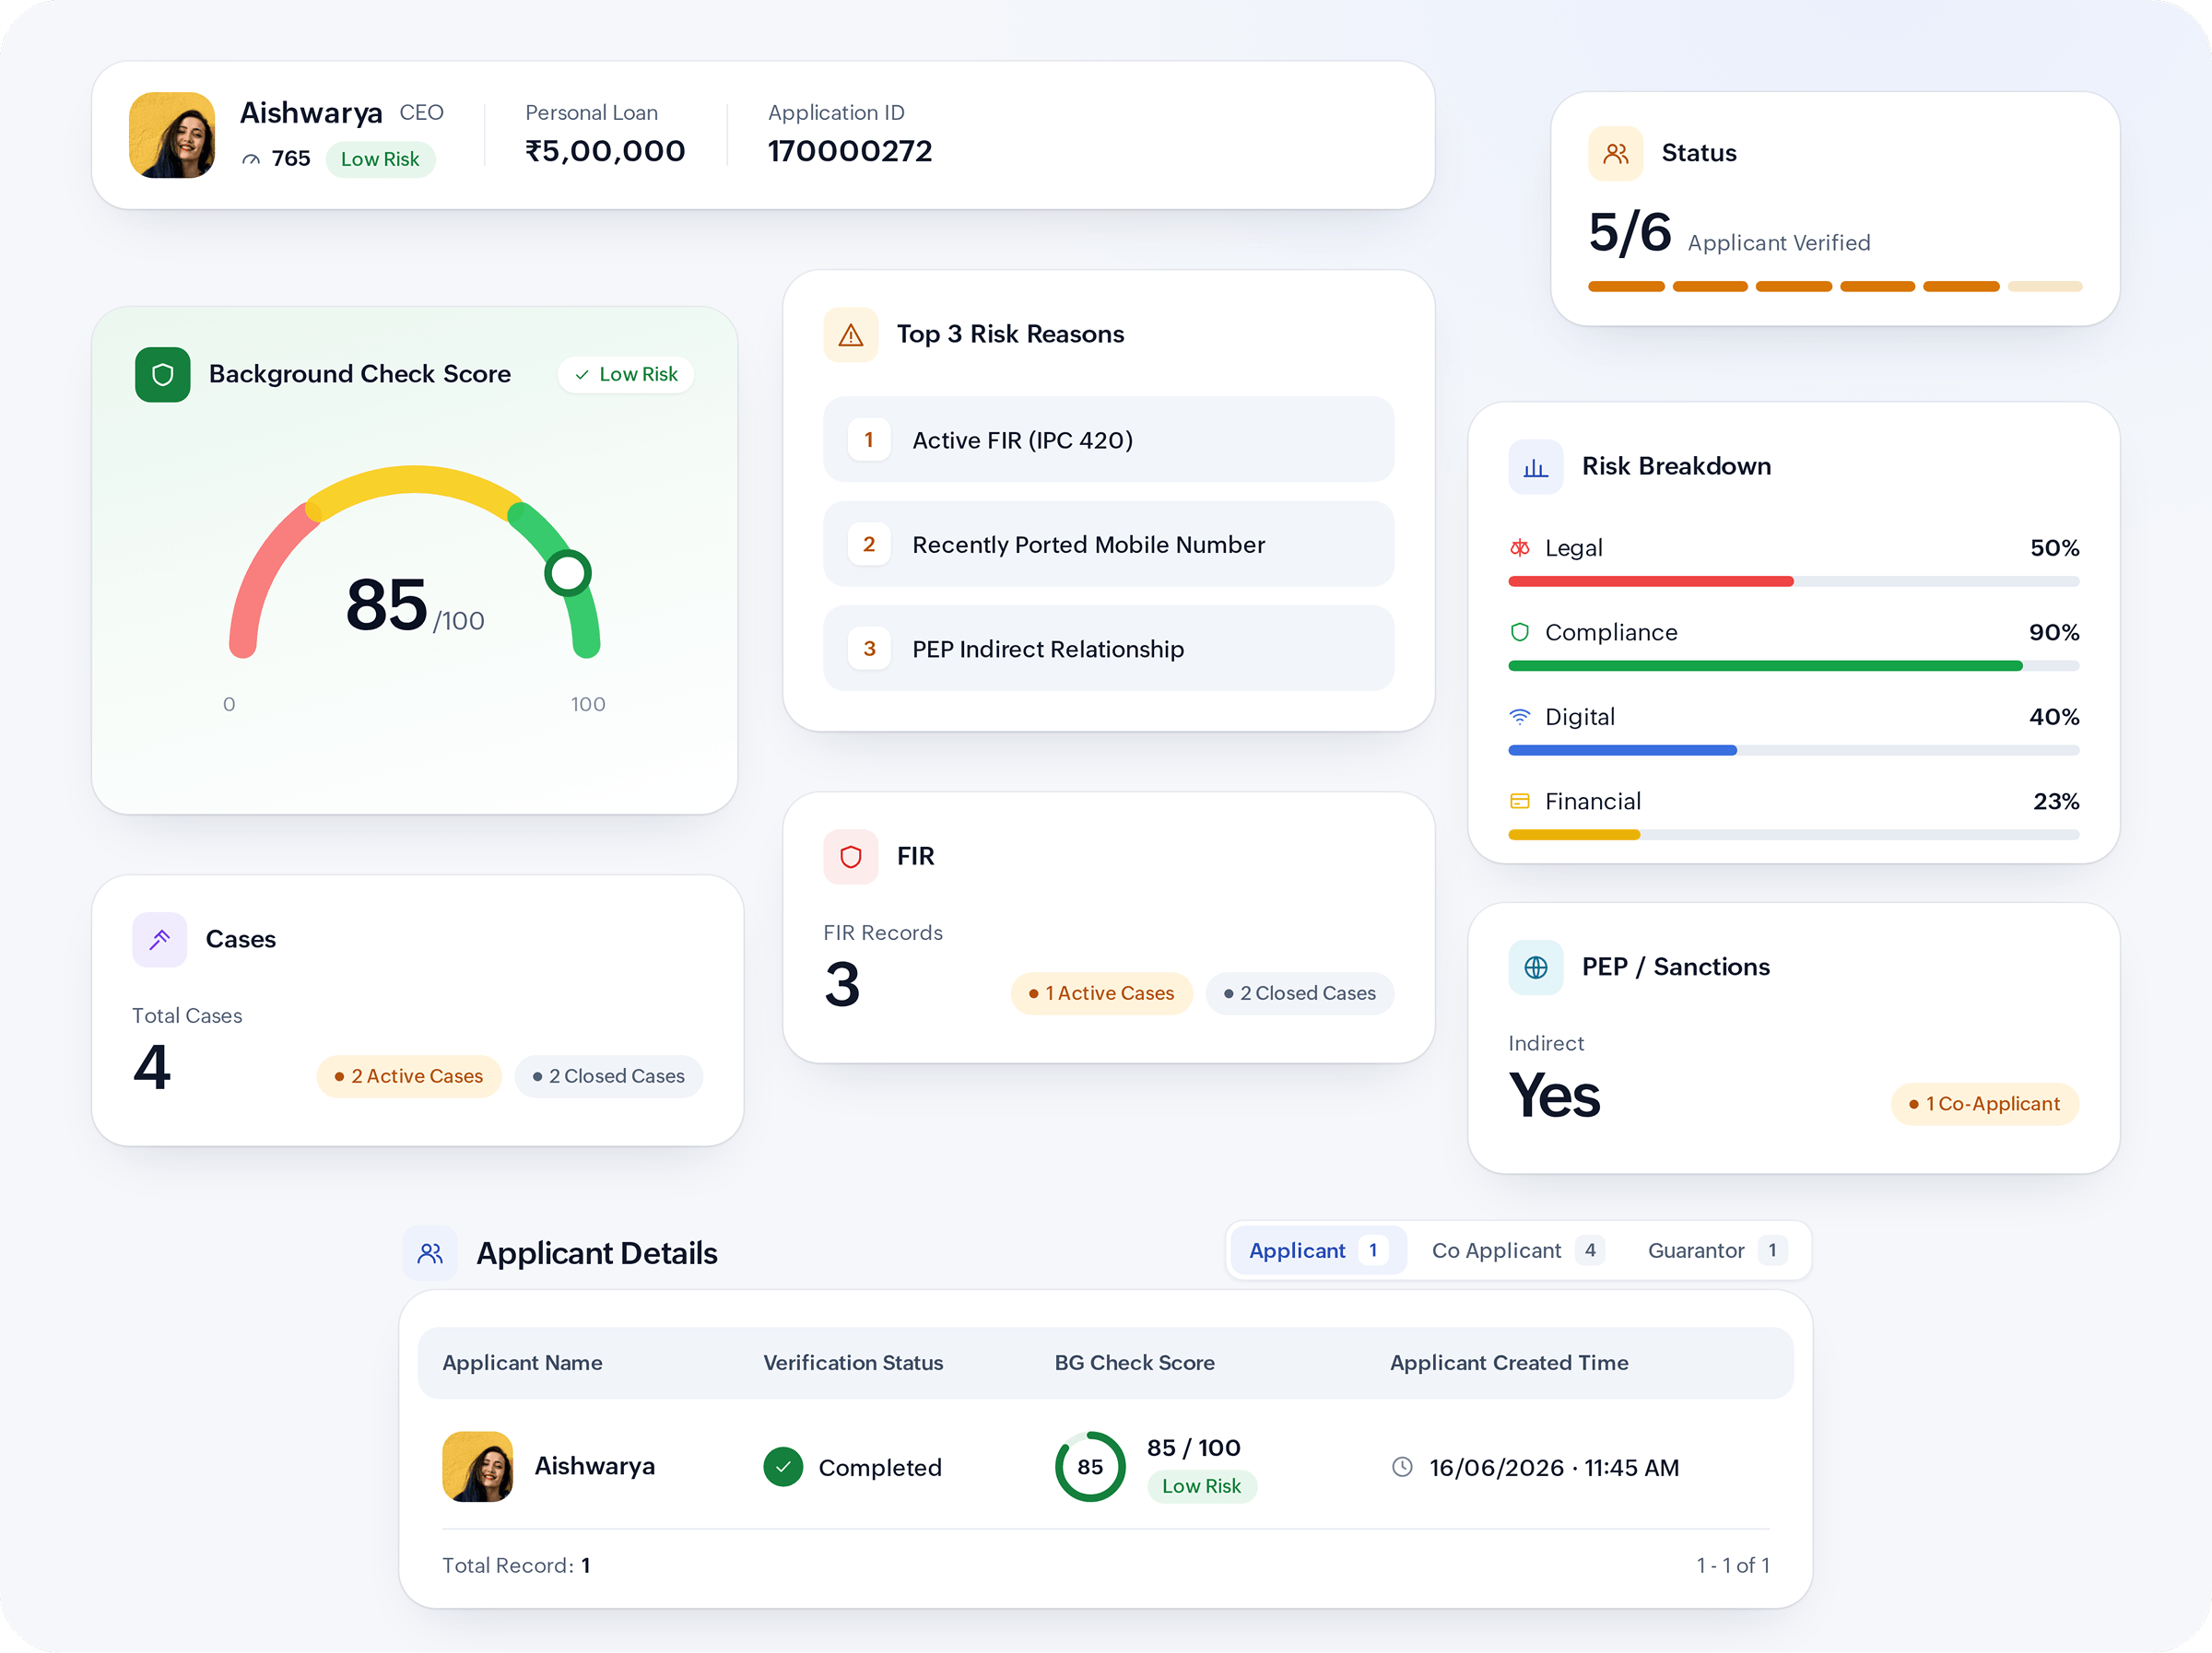Screen dimensions: 2212x1653
Task: Click the FIR shield icon
Action: pos(850,857)
